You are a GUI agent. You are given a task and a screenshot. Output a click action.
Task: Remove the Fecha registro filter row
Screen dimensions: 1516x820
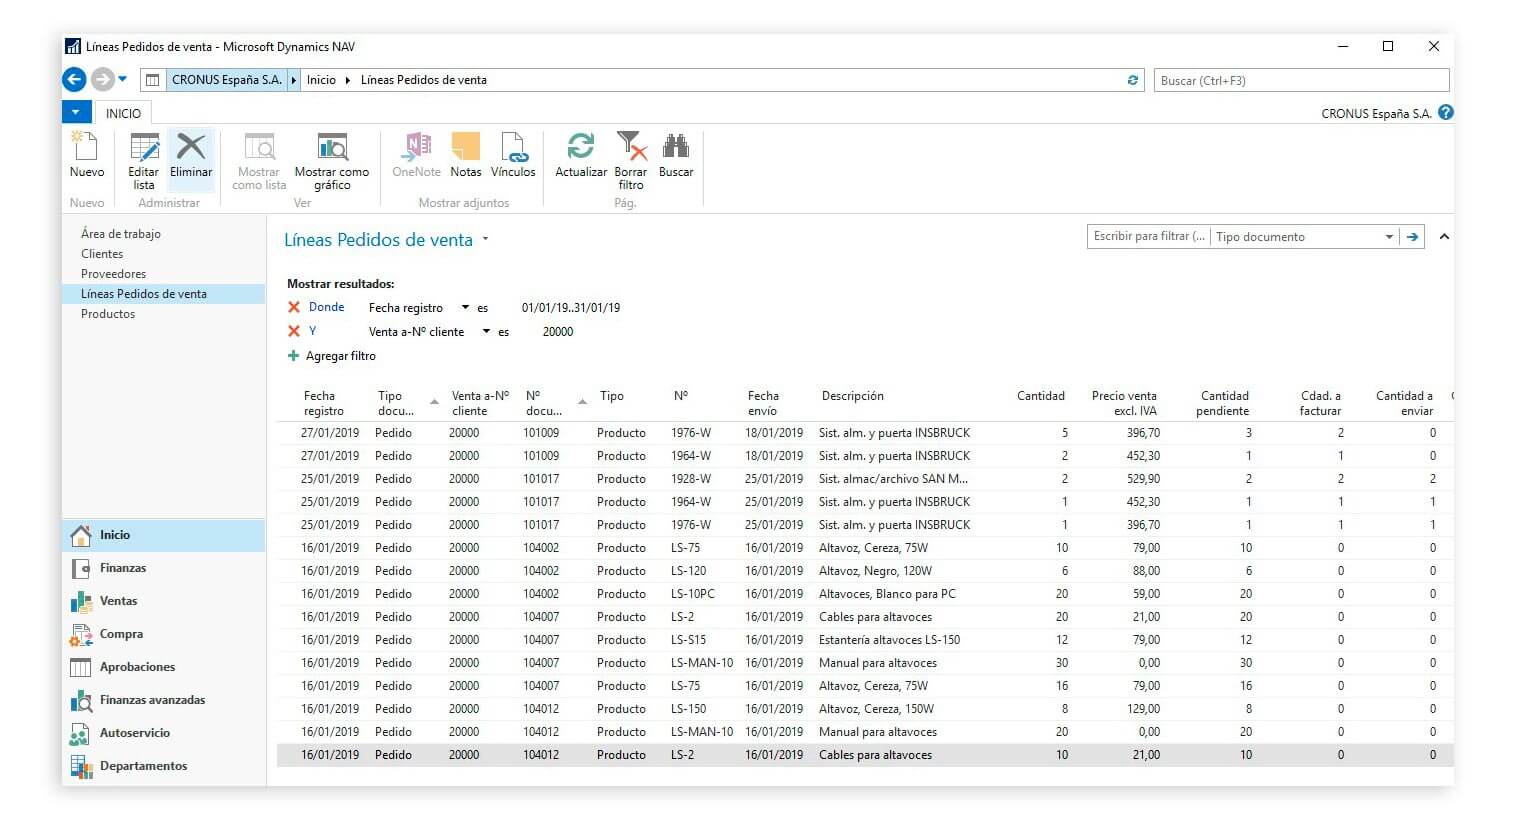click(x=294, y=308)
